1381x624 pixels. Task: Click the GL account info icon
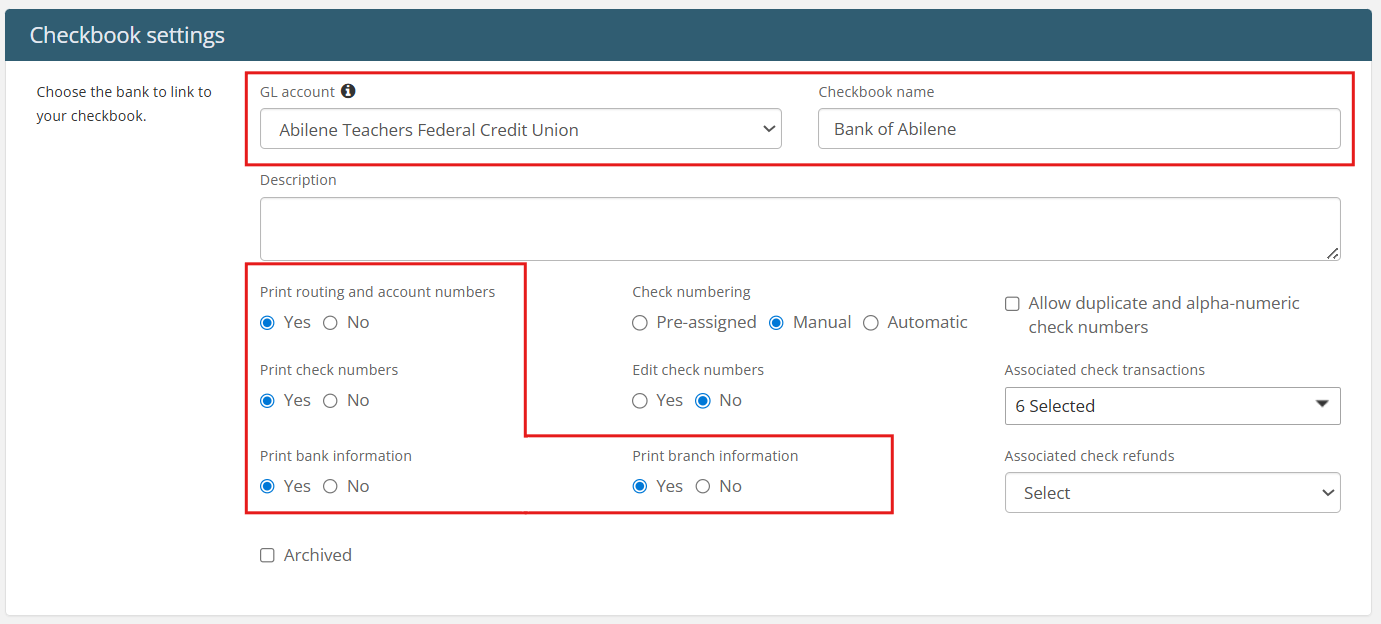348,91
